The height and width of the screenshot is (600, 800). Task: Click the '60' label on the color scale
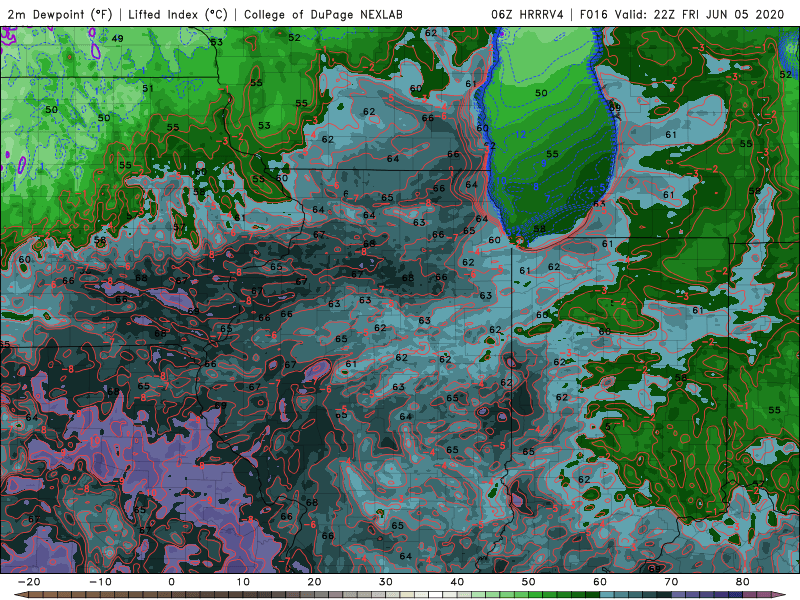click(x=600, y=582)
